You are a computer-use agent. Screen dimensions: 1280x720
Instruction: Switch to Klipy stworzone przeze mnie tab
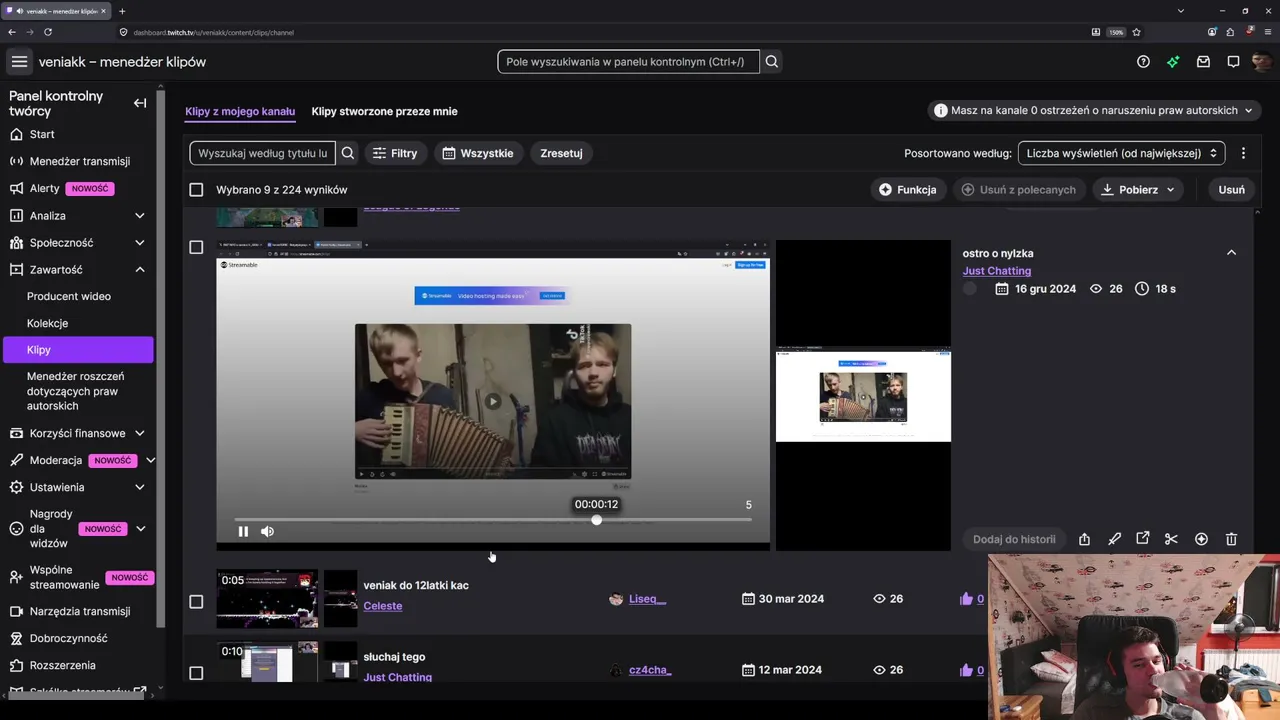[384, 111]
